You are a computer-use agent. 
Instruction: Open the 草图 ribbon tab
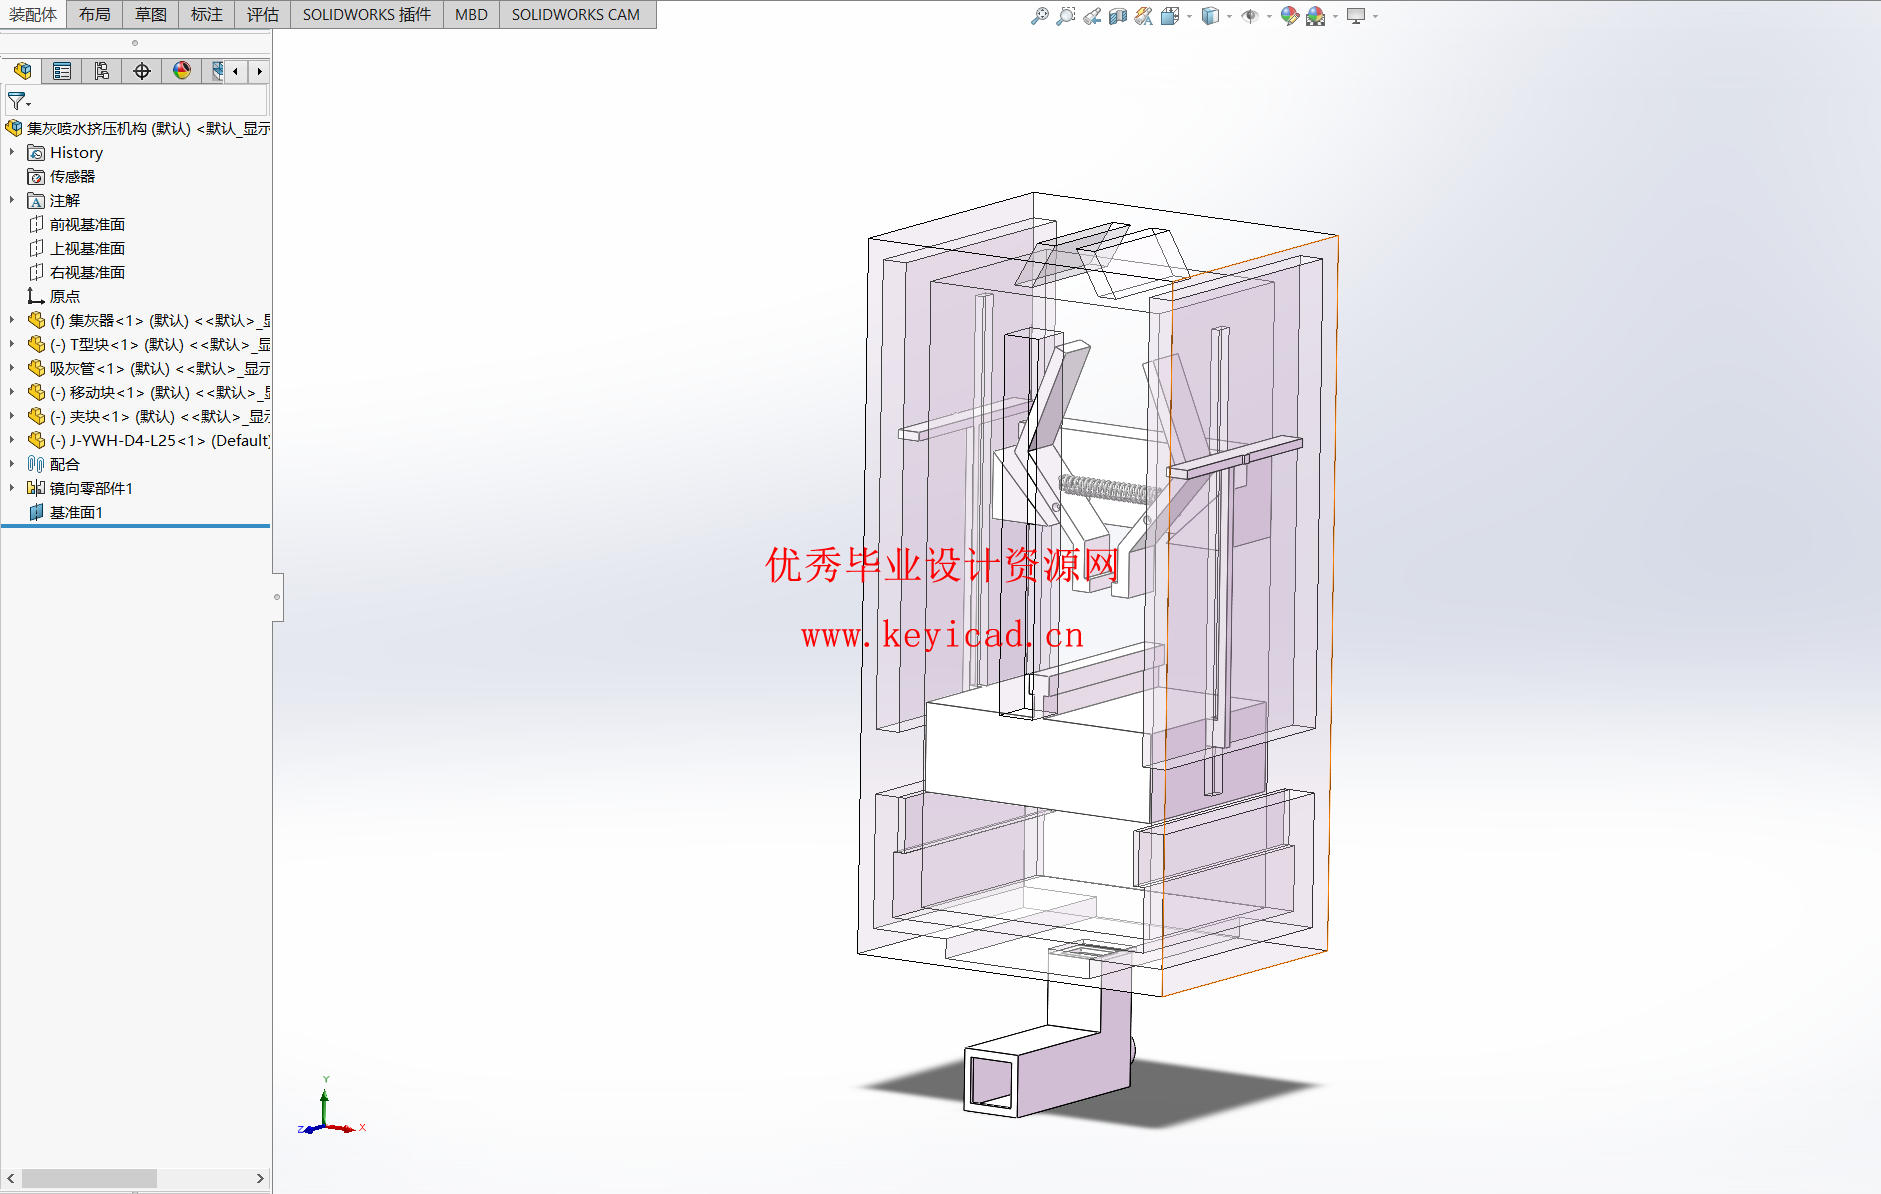(x=151, y=14)
